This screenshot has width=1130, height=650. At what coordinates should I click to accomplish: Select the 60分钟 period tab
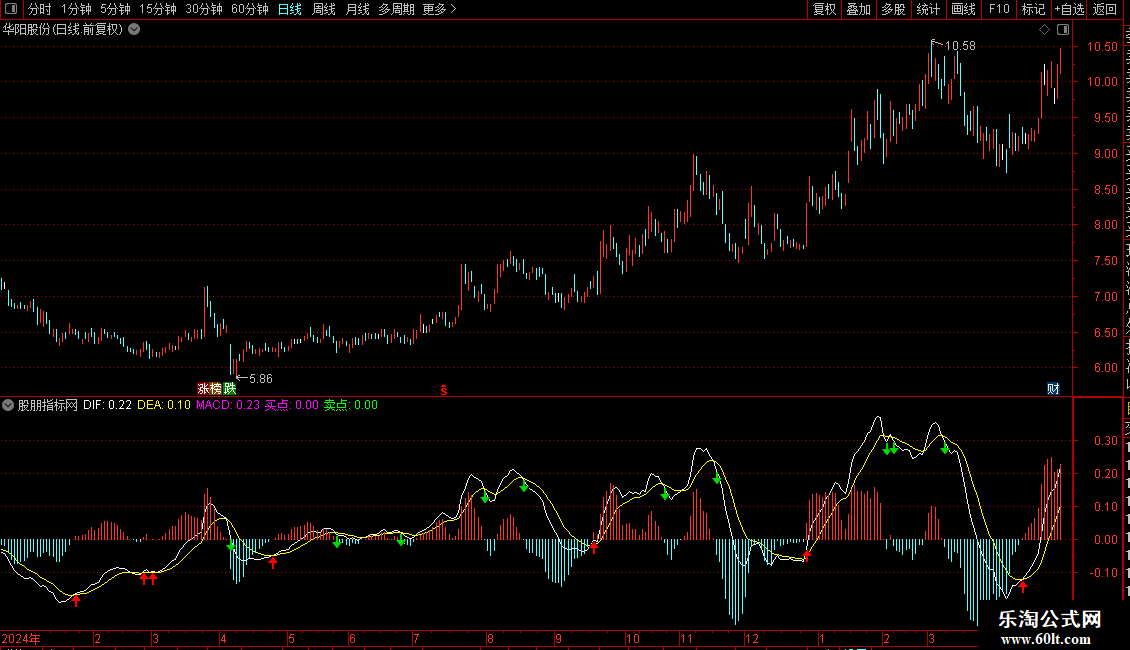click(x=250, y=9)
